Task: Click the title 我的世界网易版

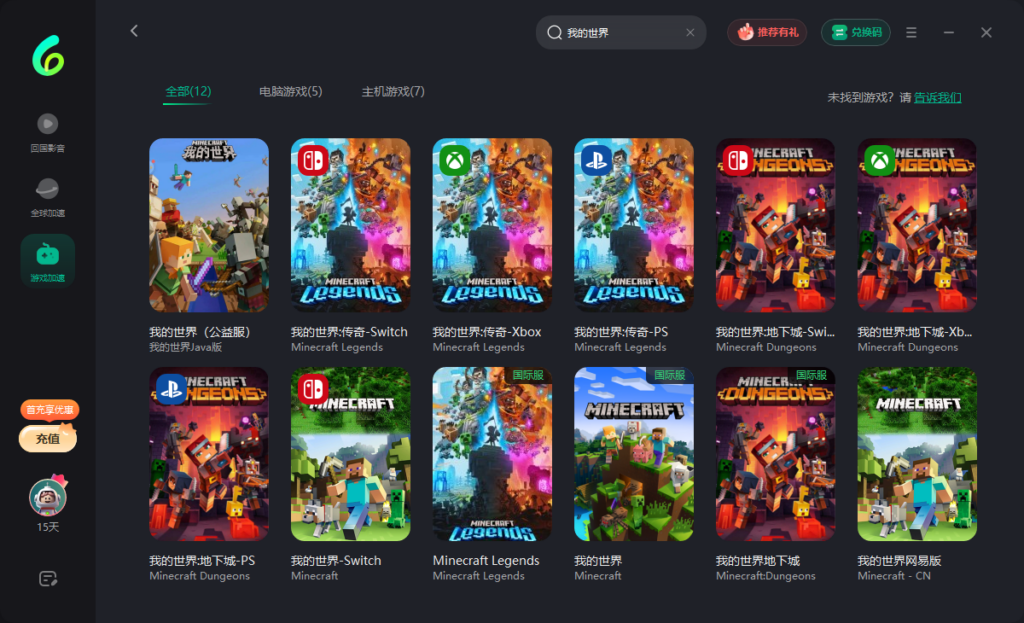Action: click(x=899, y=561)
